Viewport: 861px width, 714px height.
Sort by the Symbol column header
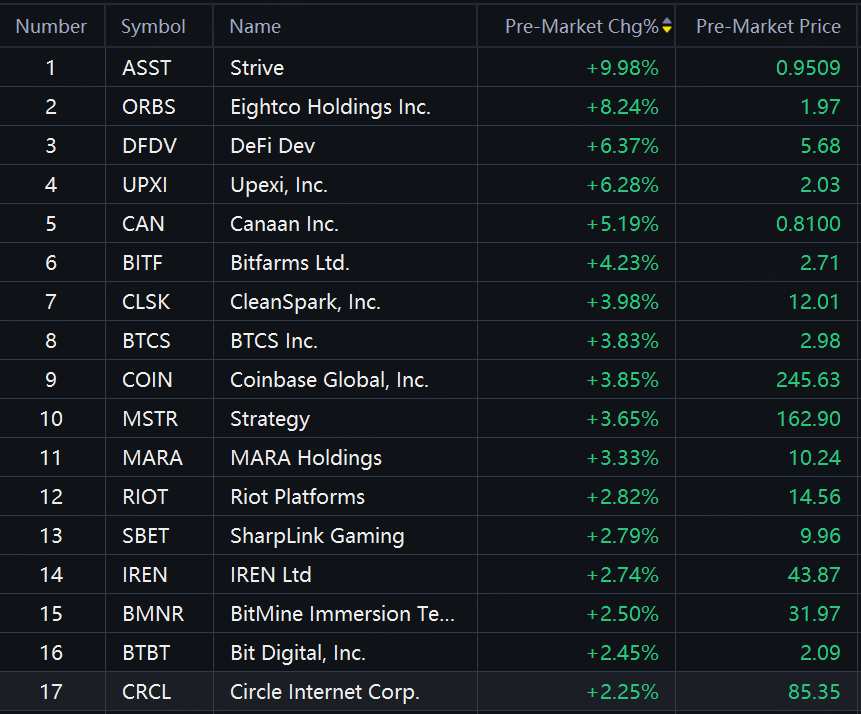[153, 27]
